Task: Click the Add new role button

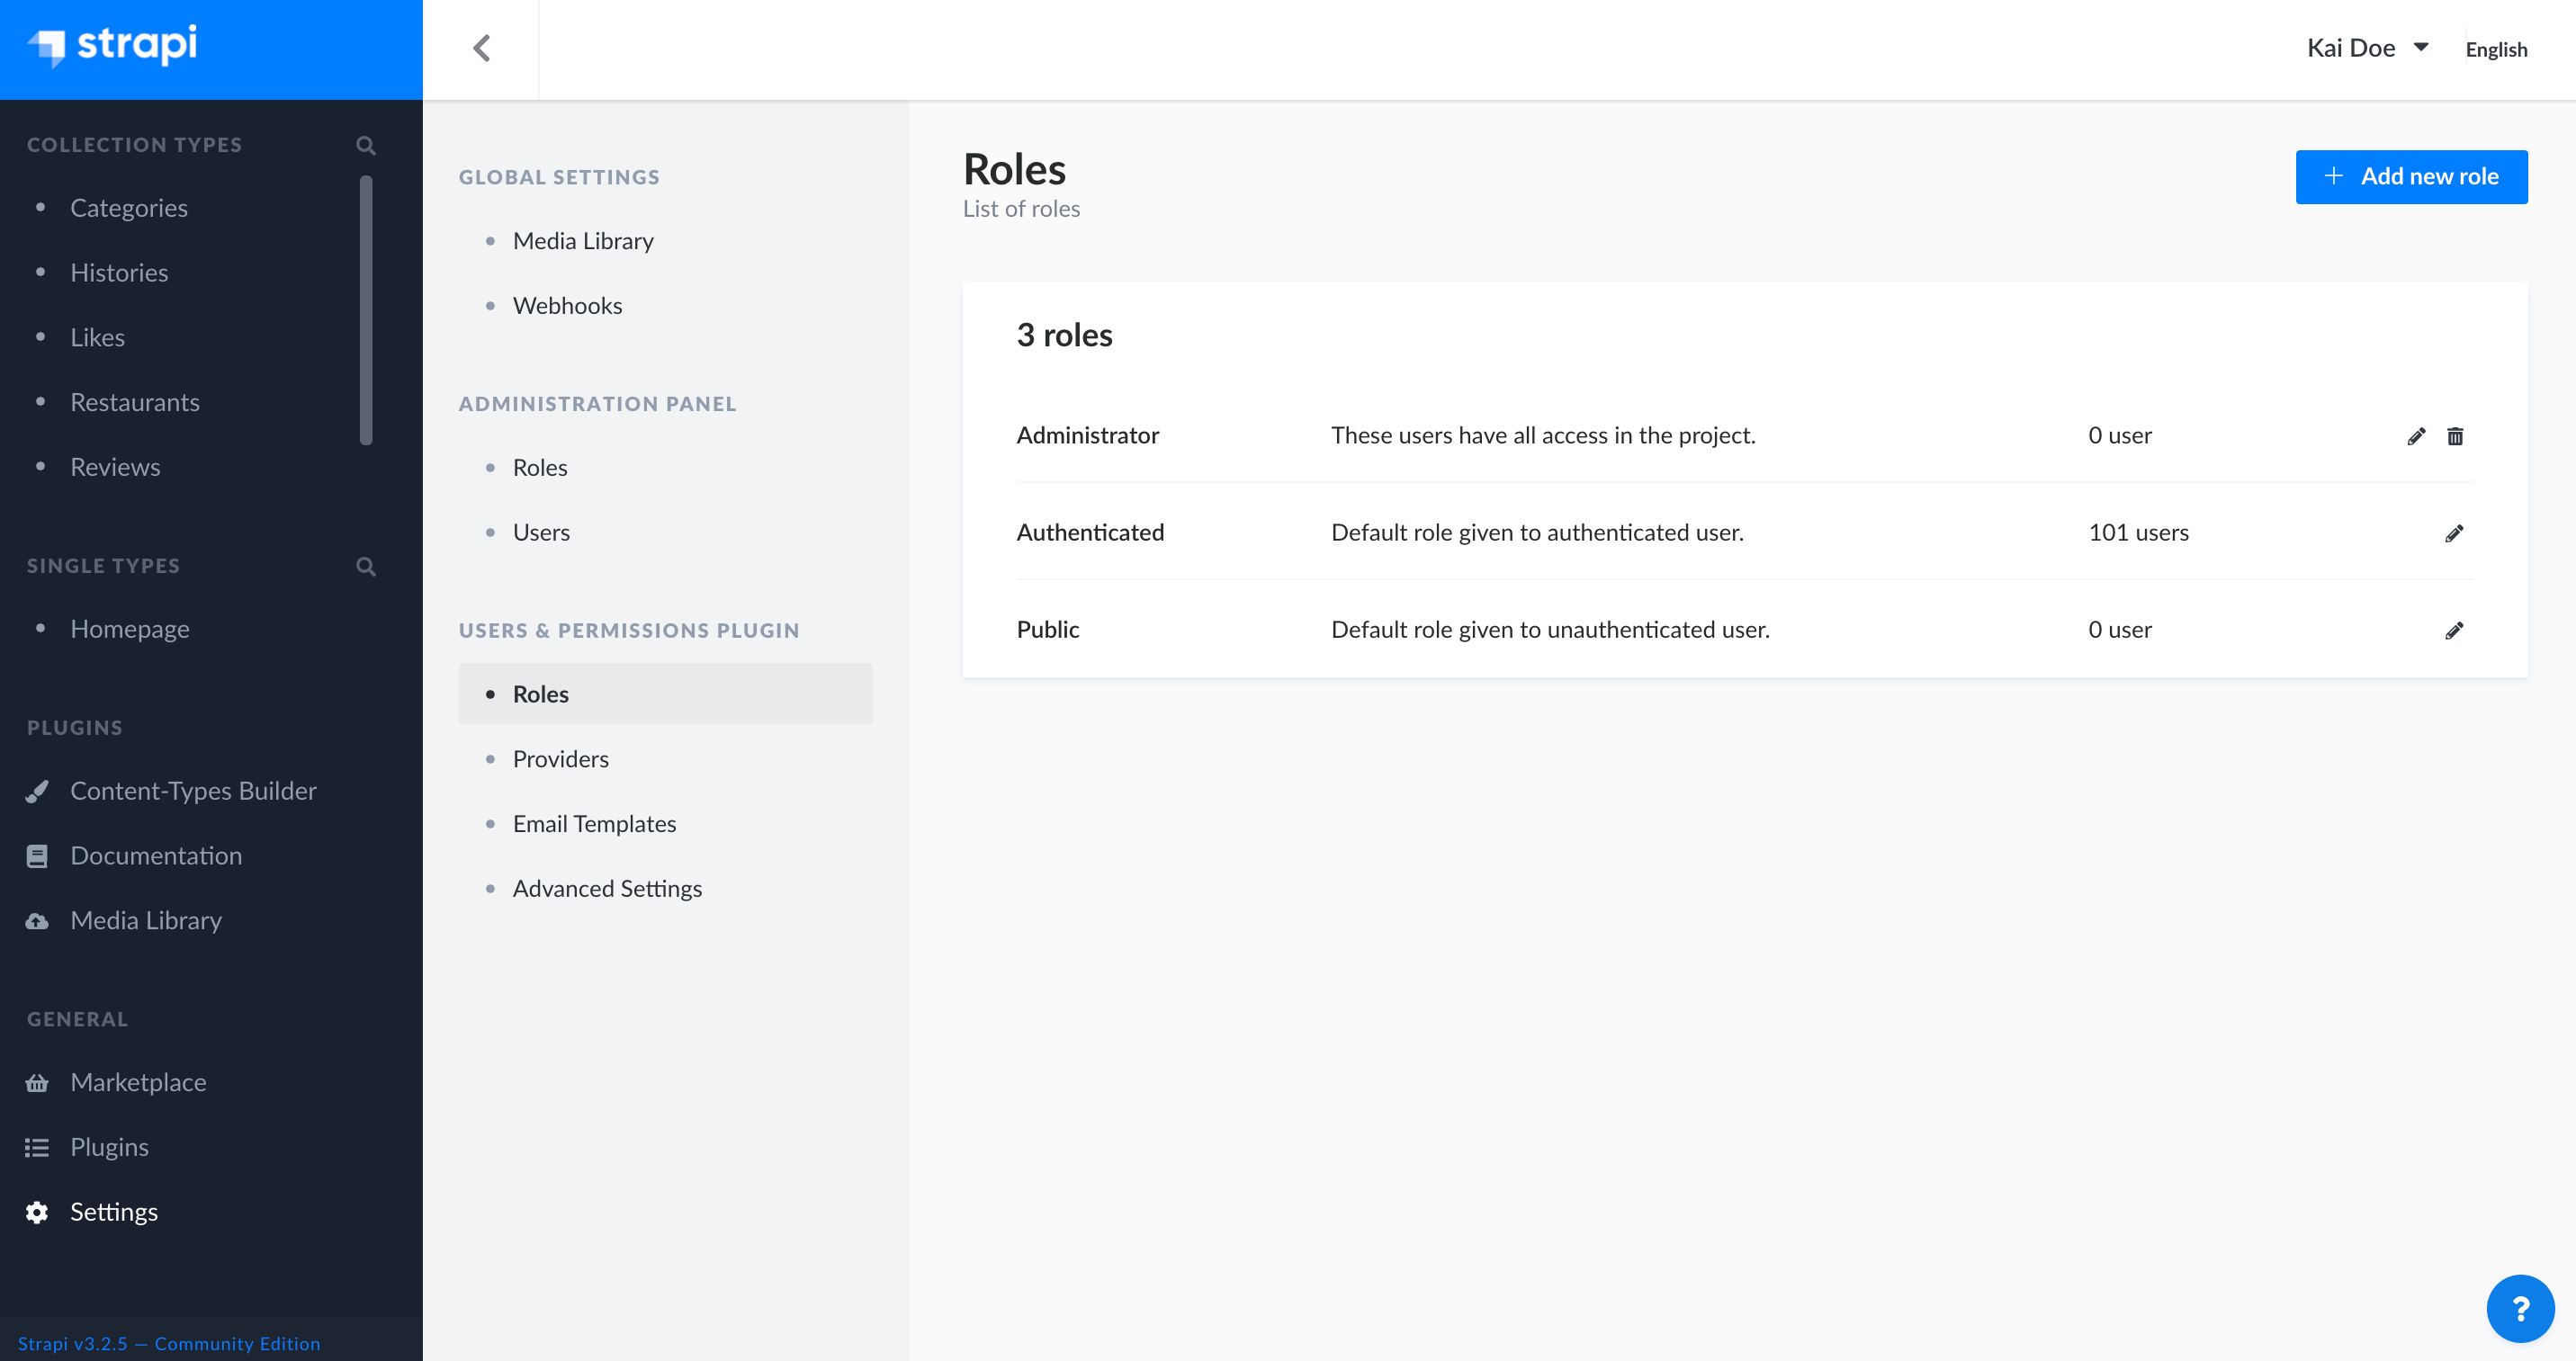Action: pos(2411,176)
